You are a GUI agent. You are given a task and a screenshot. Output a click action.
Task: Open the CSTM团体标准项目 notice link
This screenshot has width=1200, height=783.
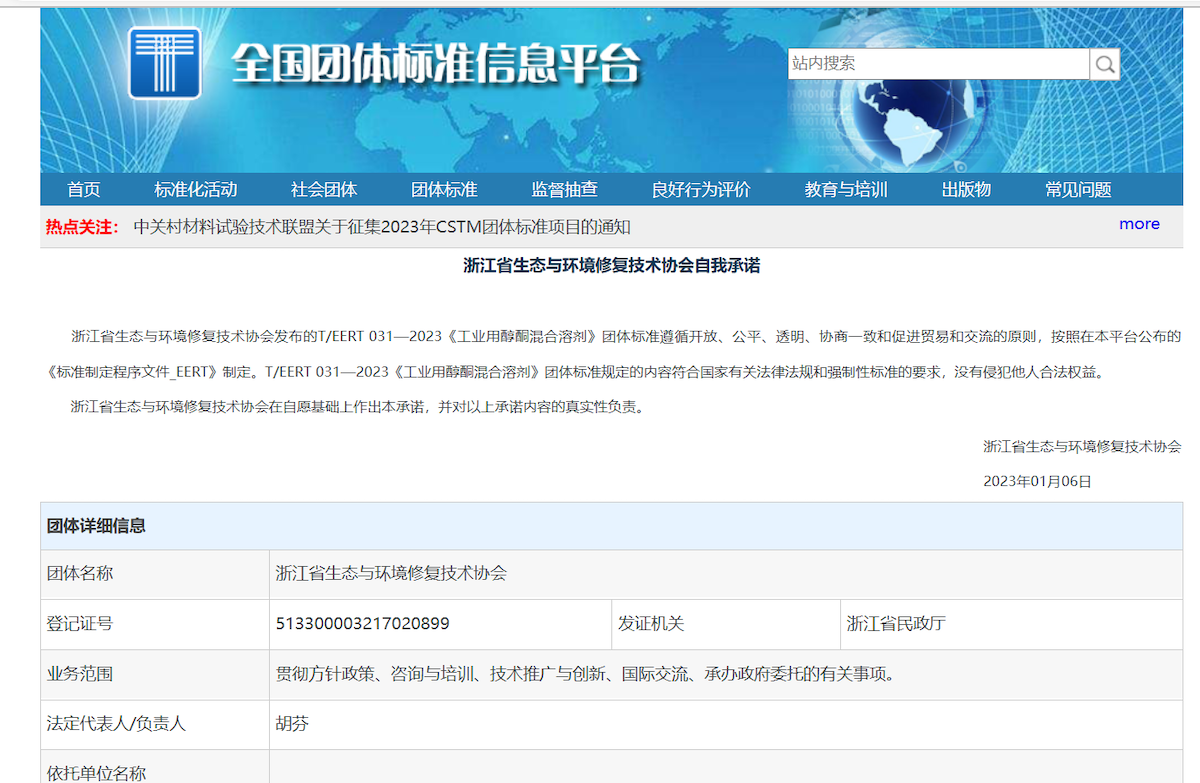tap(382, 227)
